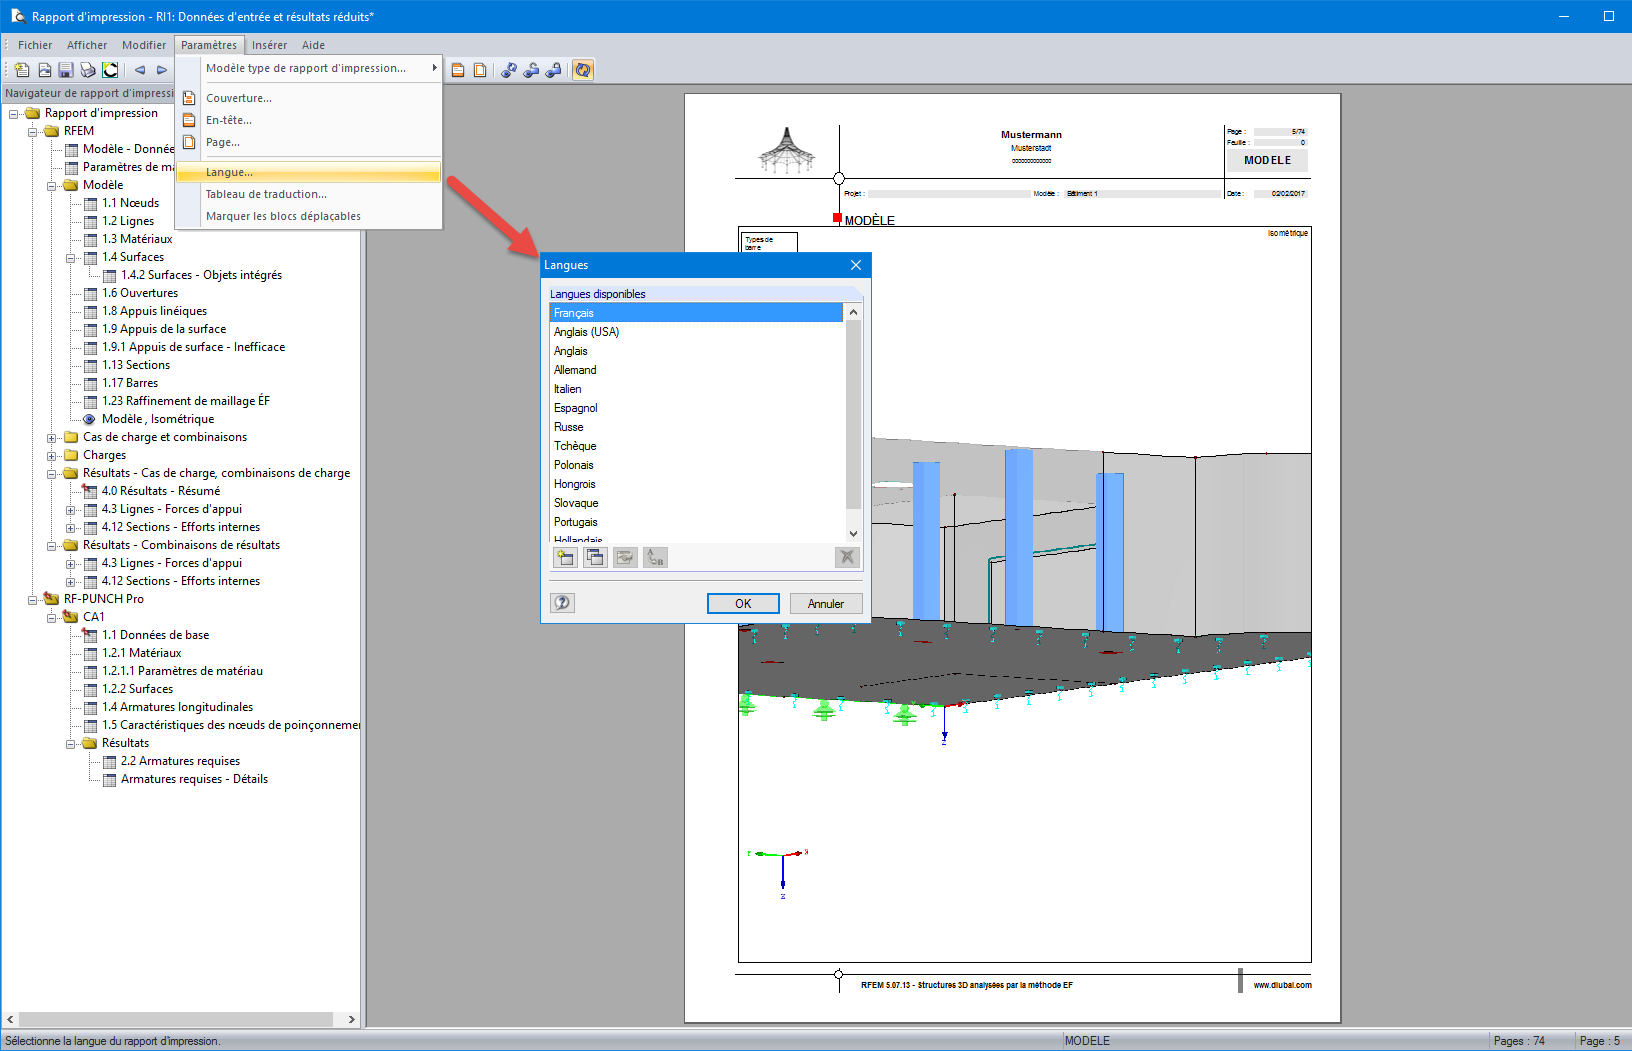Collapse the Rapport d'impression root node
The width and height of the screenshot is (1632, 1051).
click(14, 114)
